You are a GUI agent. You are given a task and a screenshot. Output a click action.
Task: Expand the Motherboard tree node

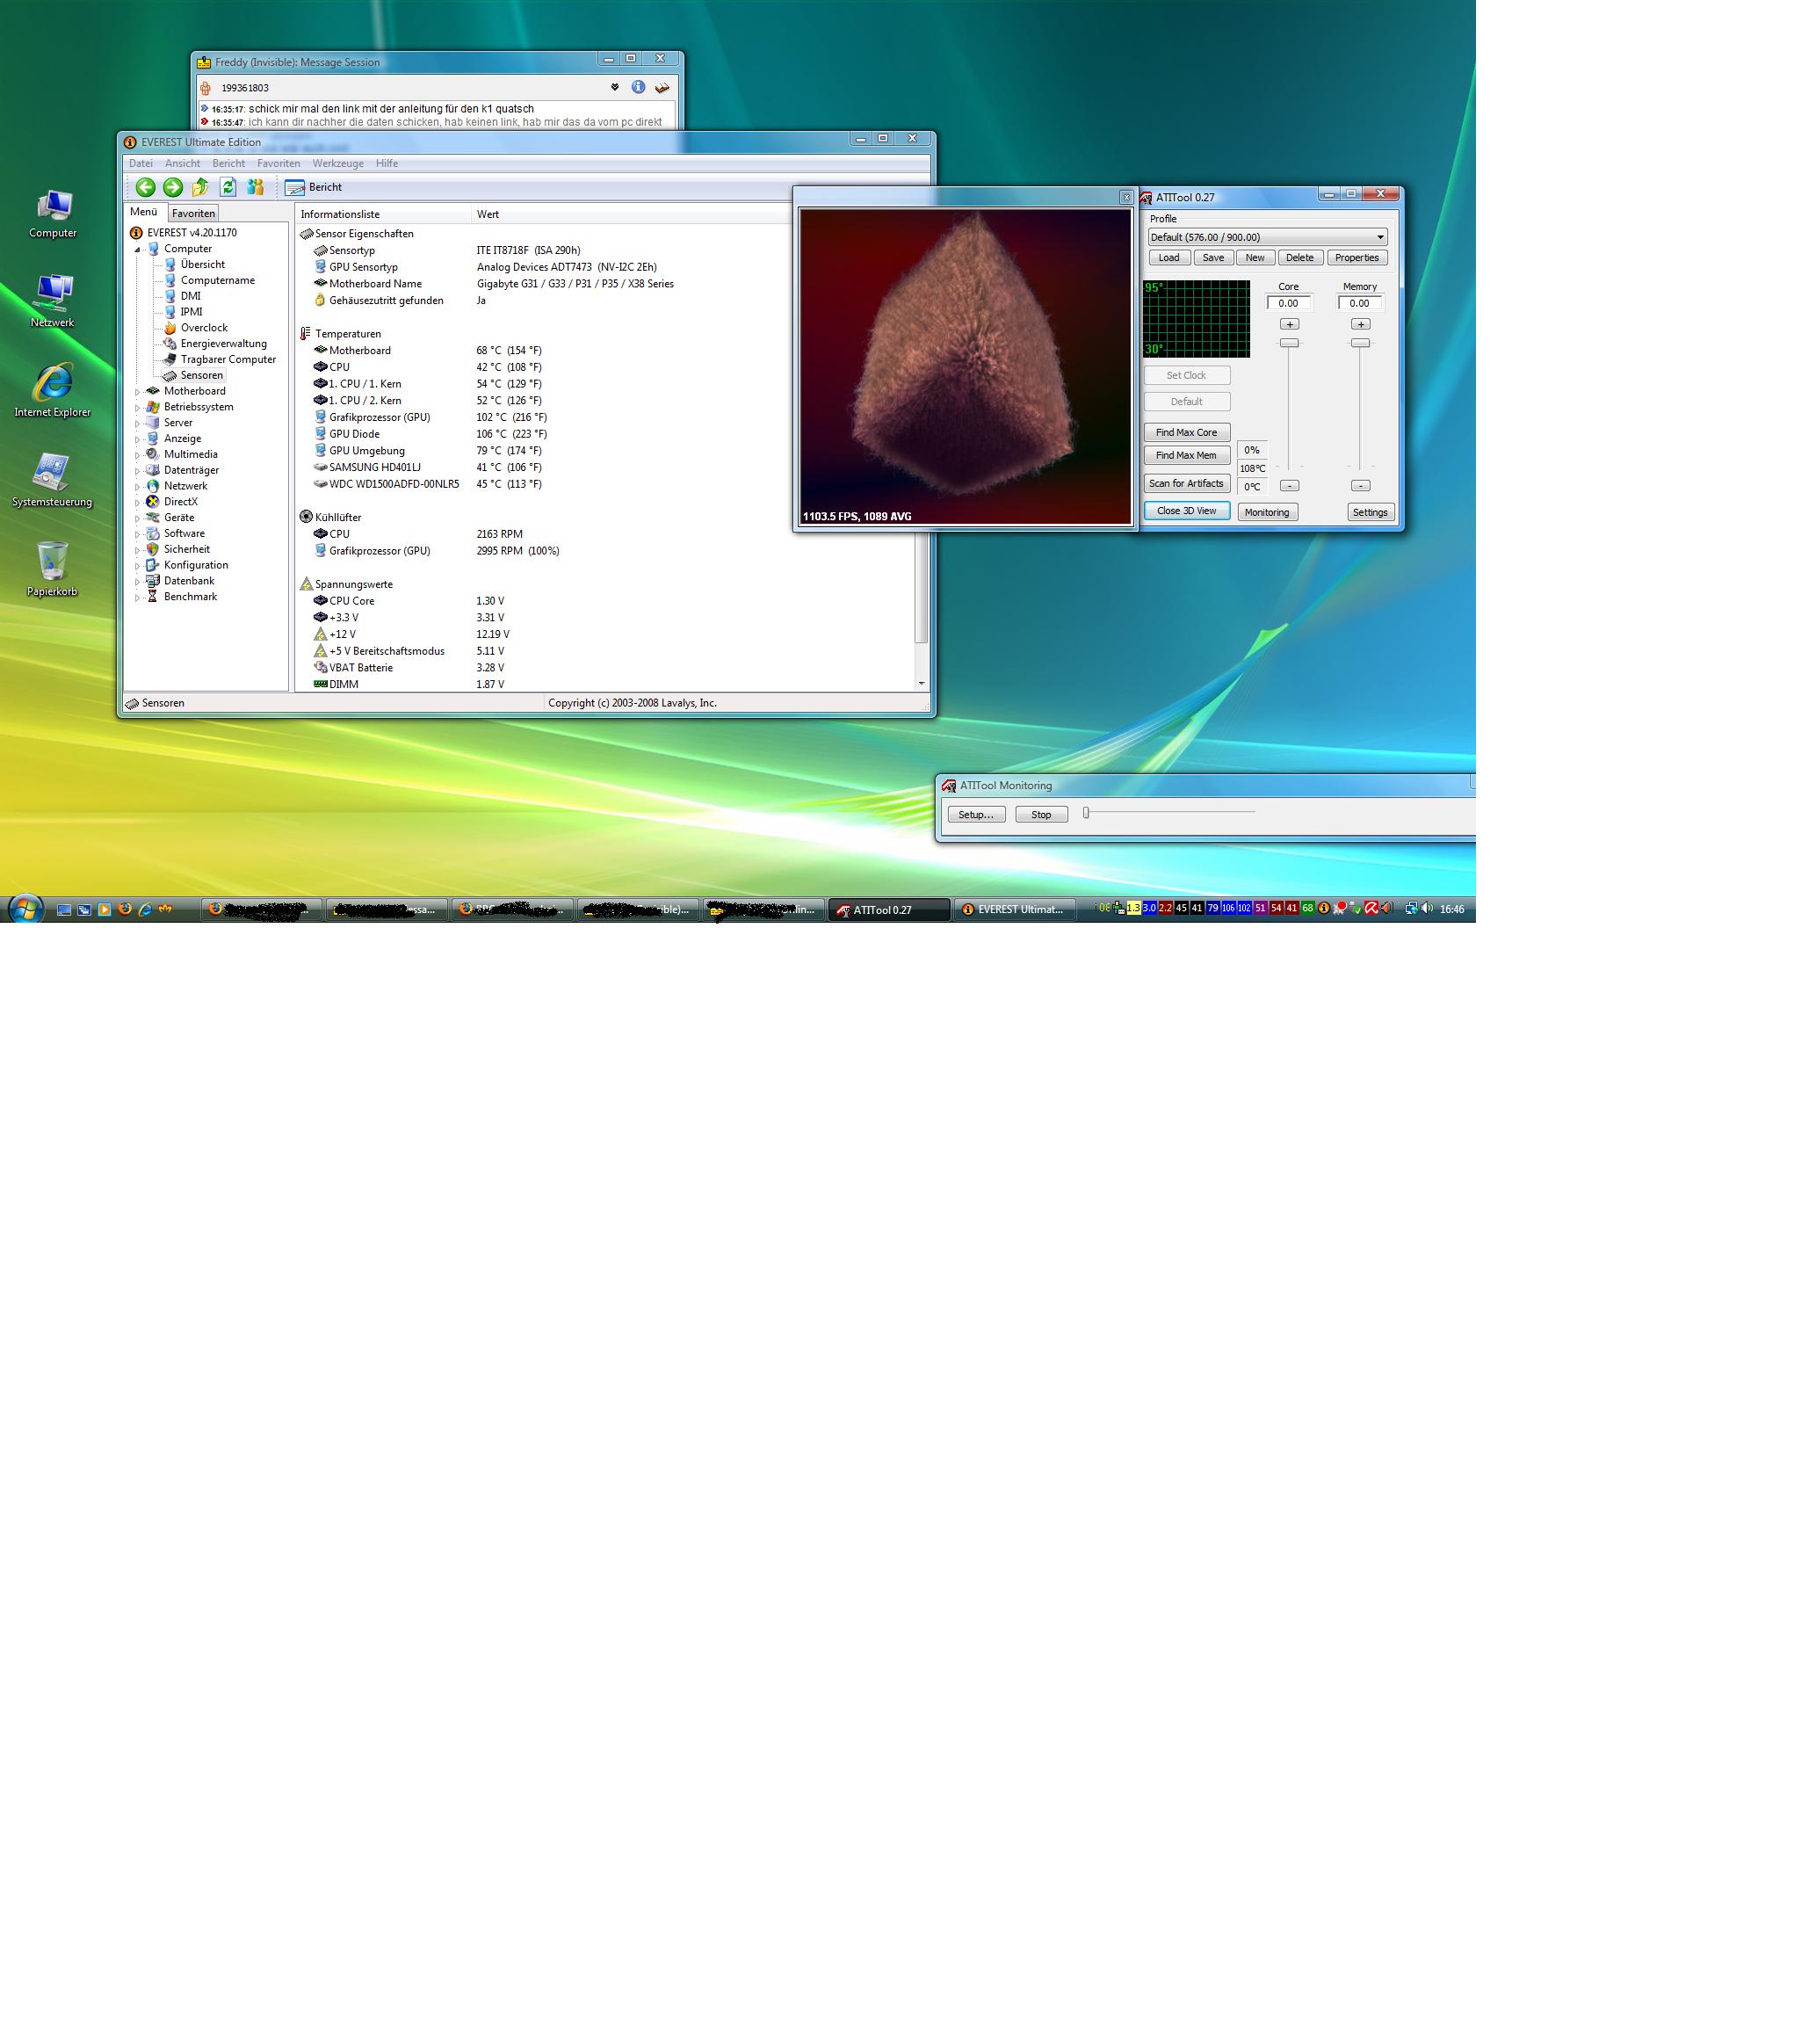click(x=138, y=392)
